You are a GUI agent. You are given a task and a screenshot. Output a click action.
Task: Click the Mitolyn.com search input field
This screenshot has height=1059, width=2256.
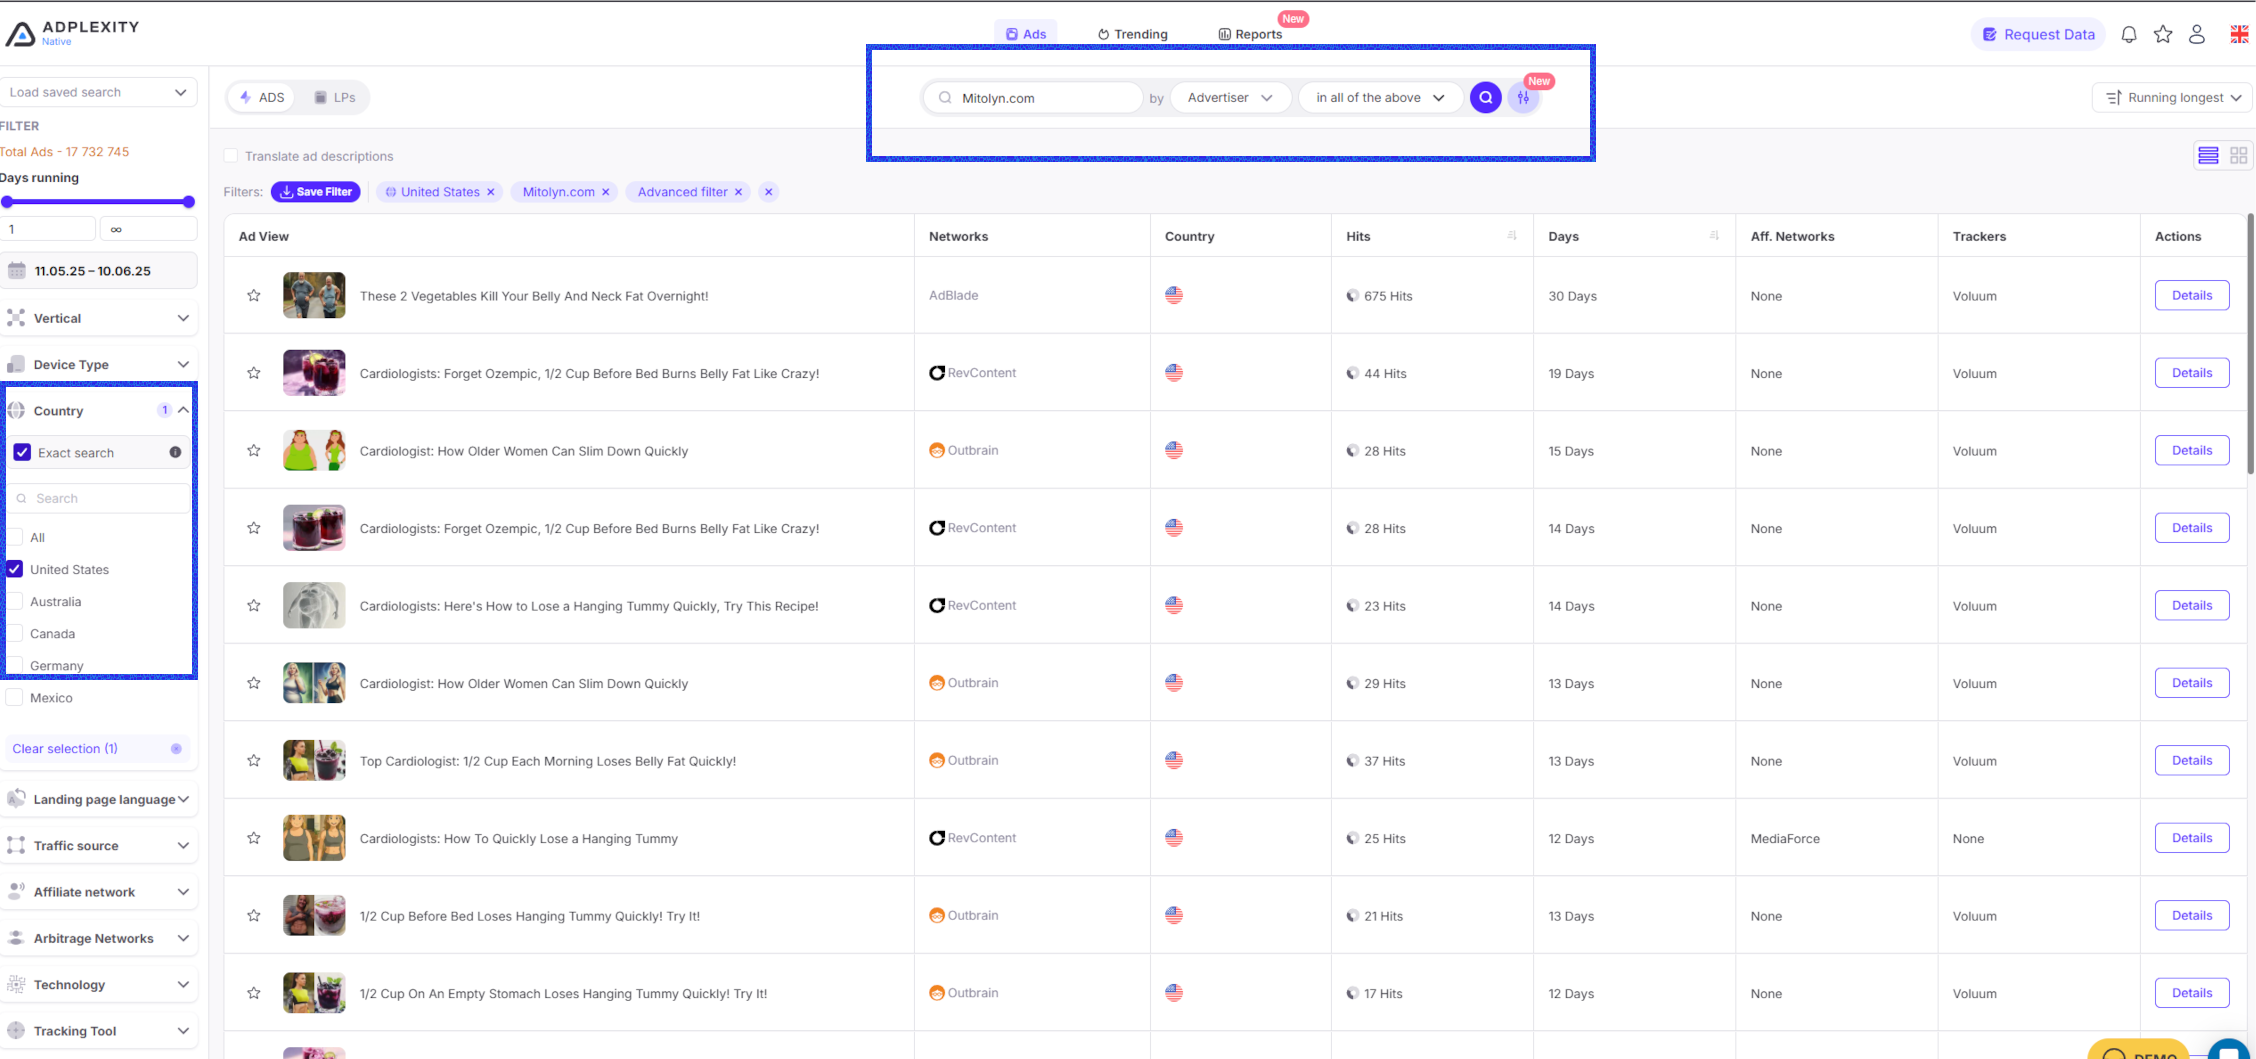tap(1032, 98)
